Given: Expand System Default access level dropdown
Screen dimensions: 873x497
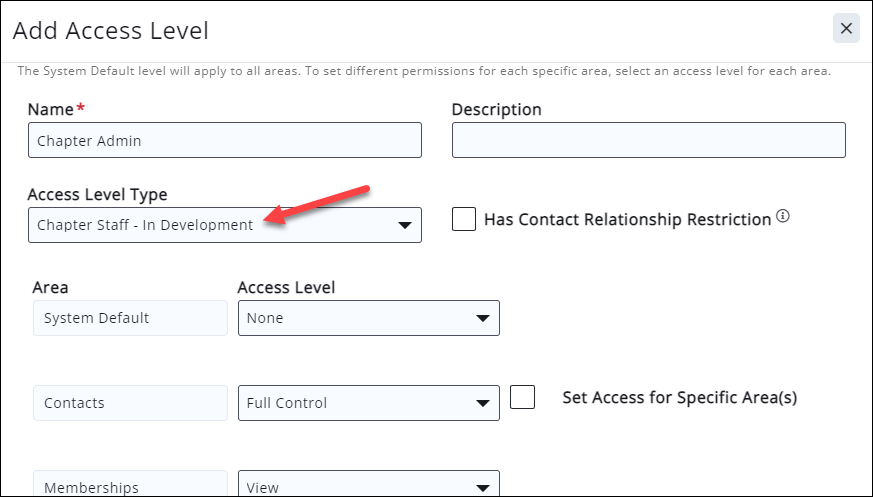Looking at the screenshot, I should pyautogui.click(x=368, y=318).
